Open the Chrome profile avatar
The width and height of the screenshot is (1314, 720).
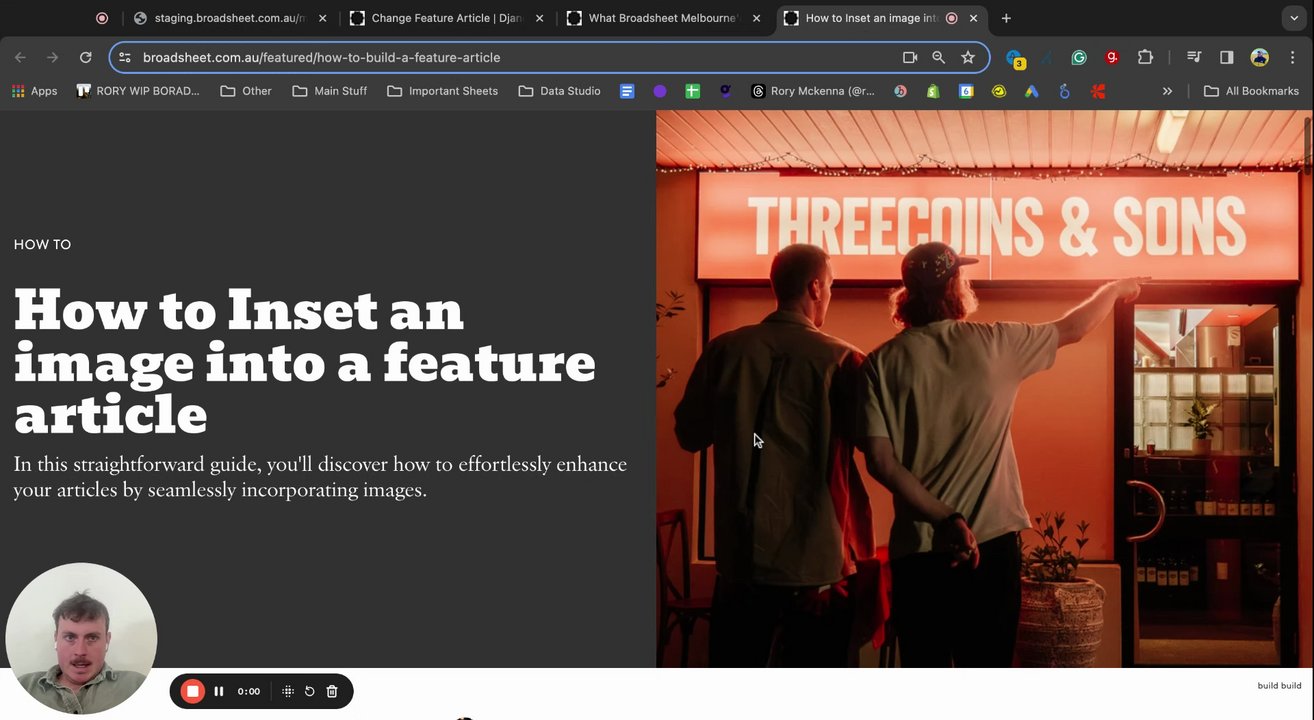(x=1260, y=58)
